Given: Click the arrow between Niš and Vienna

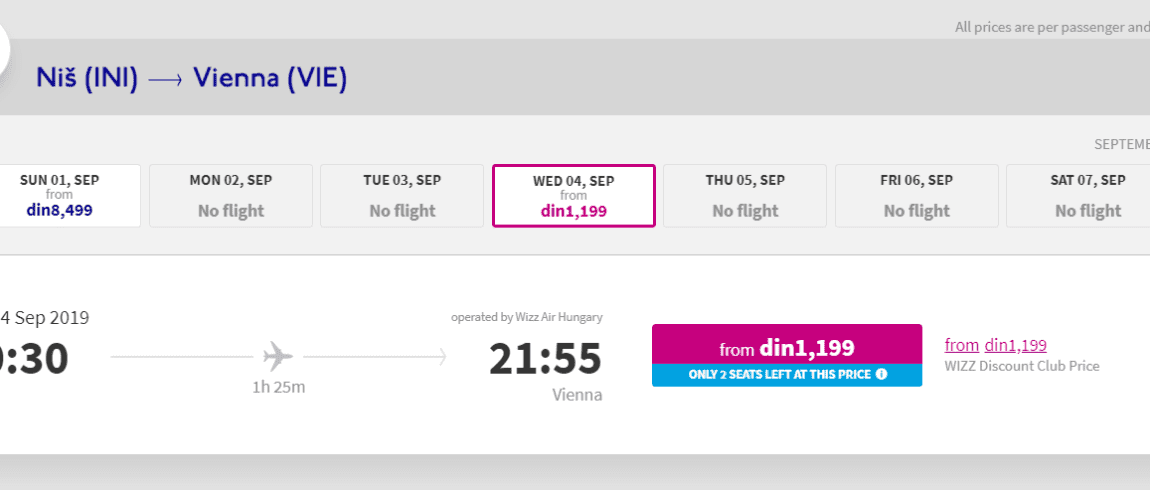Looking at the screenshot, I should (165, 79).
